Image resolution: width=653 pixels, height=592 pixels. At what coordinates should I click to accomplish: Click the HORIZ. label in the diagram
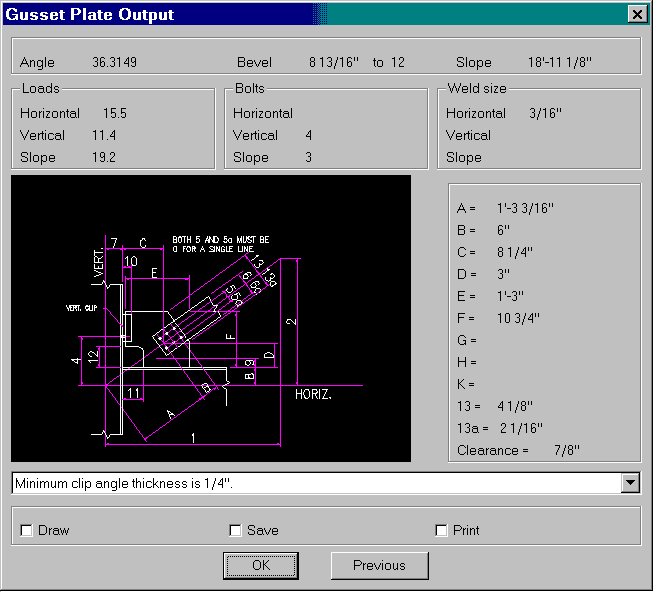[x=313, y=394]
